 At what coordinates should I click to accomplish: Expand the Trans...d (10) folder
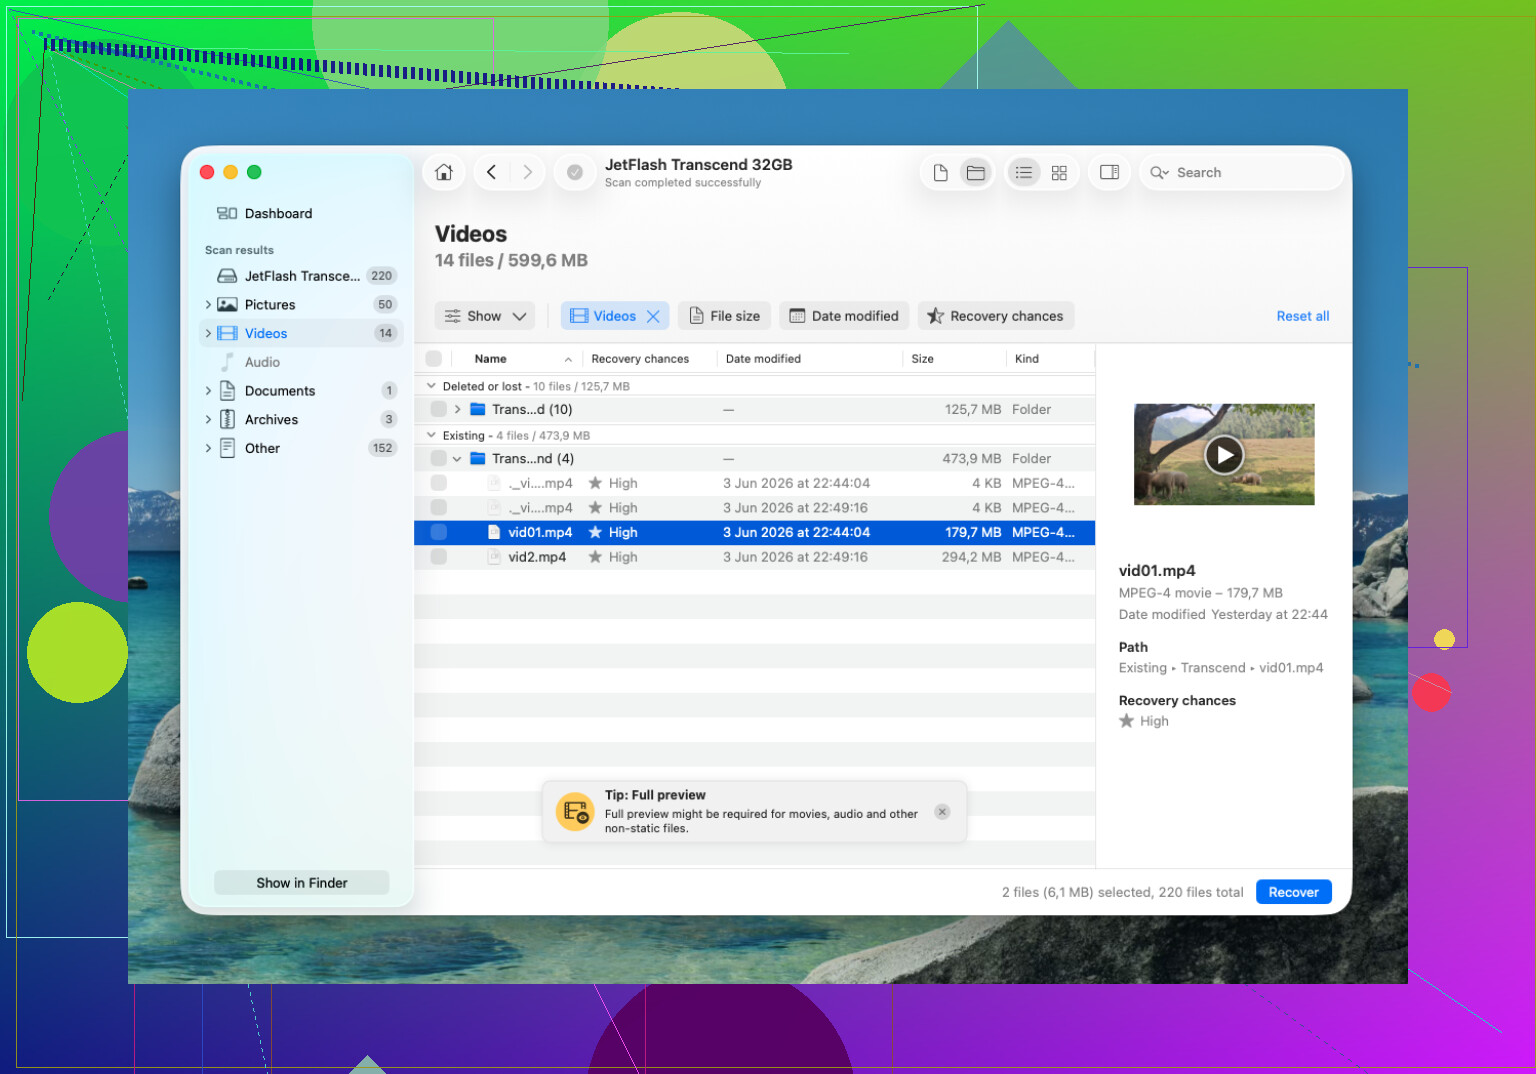point(457,409)
